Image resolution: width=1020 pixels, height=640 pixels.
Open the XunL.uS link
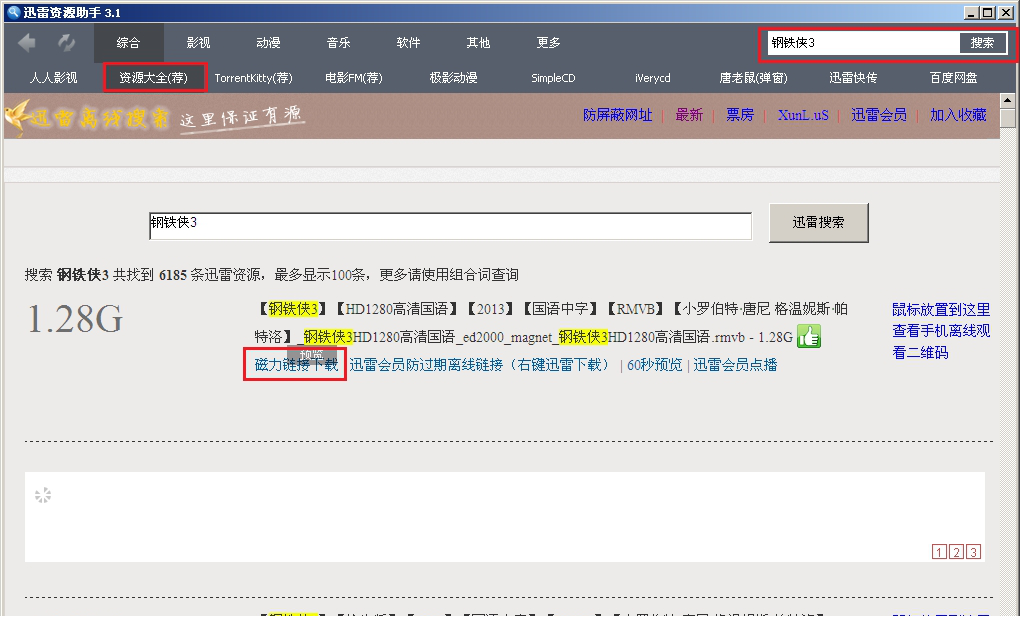point(803,115)
